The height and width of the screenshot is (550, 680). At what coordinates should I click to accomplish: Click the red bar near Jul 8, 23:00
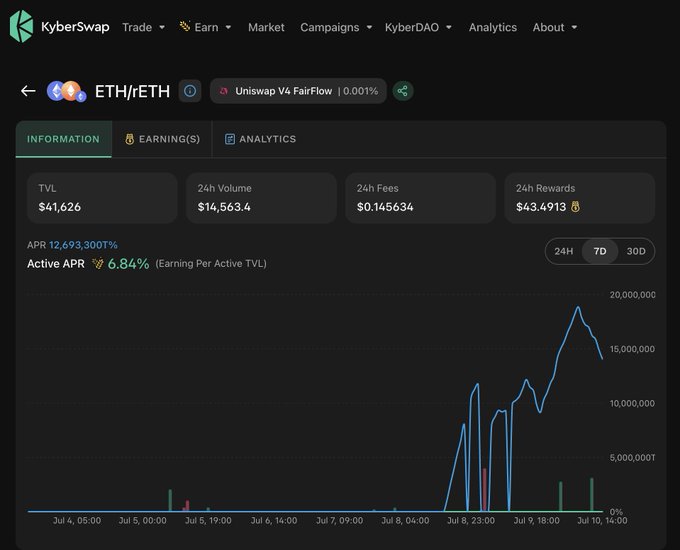(x=484, y=490)
